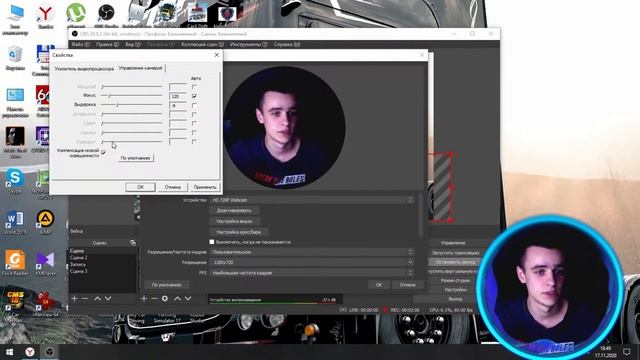Move the selected scene down
The height and width of the screenshot is (360, 640).
coord(108,299)
